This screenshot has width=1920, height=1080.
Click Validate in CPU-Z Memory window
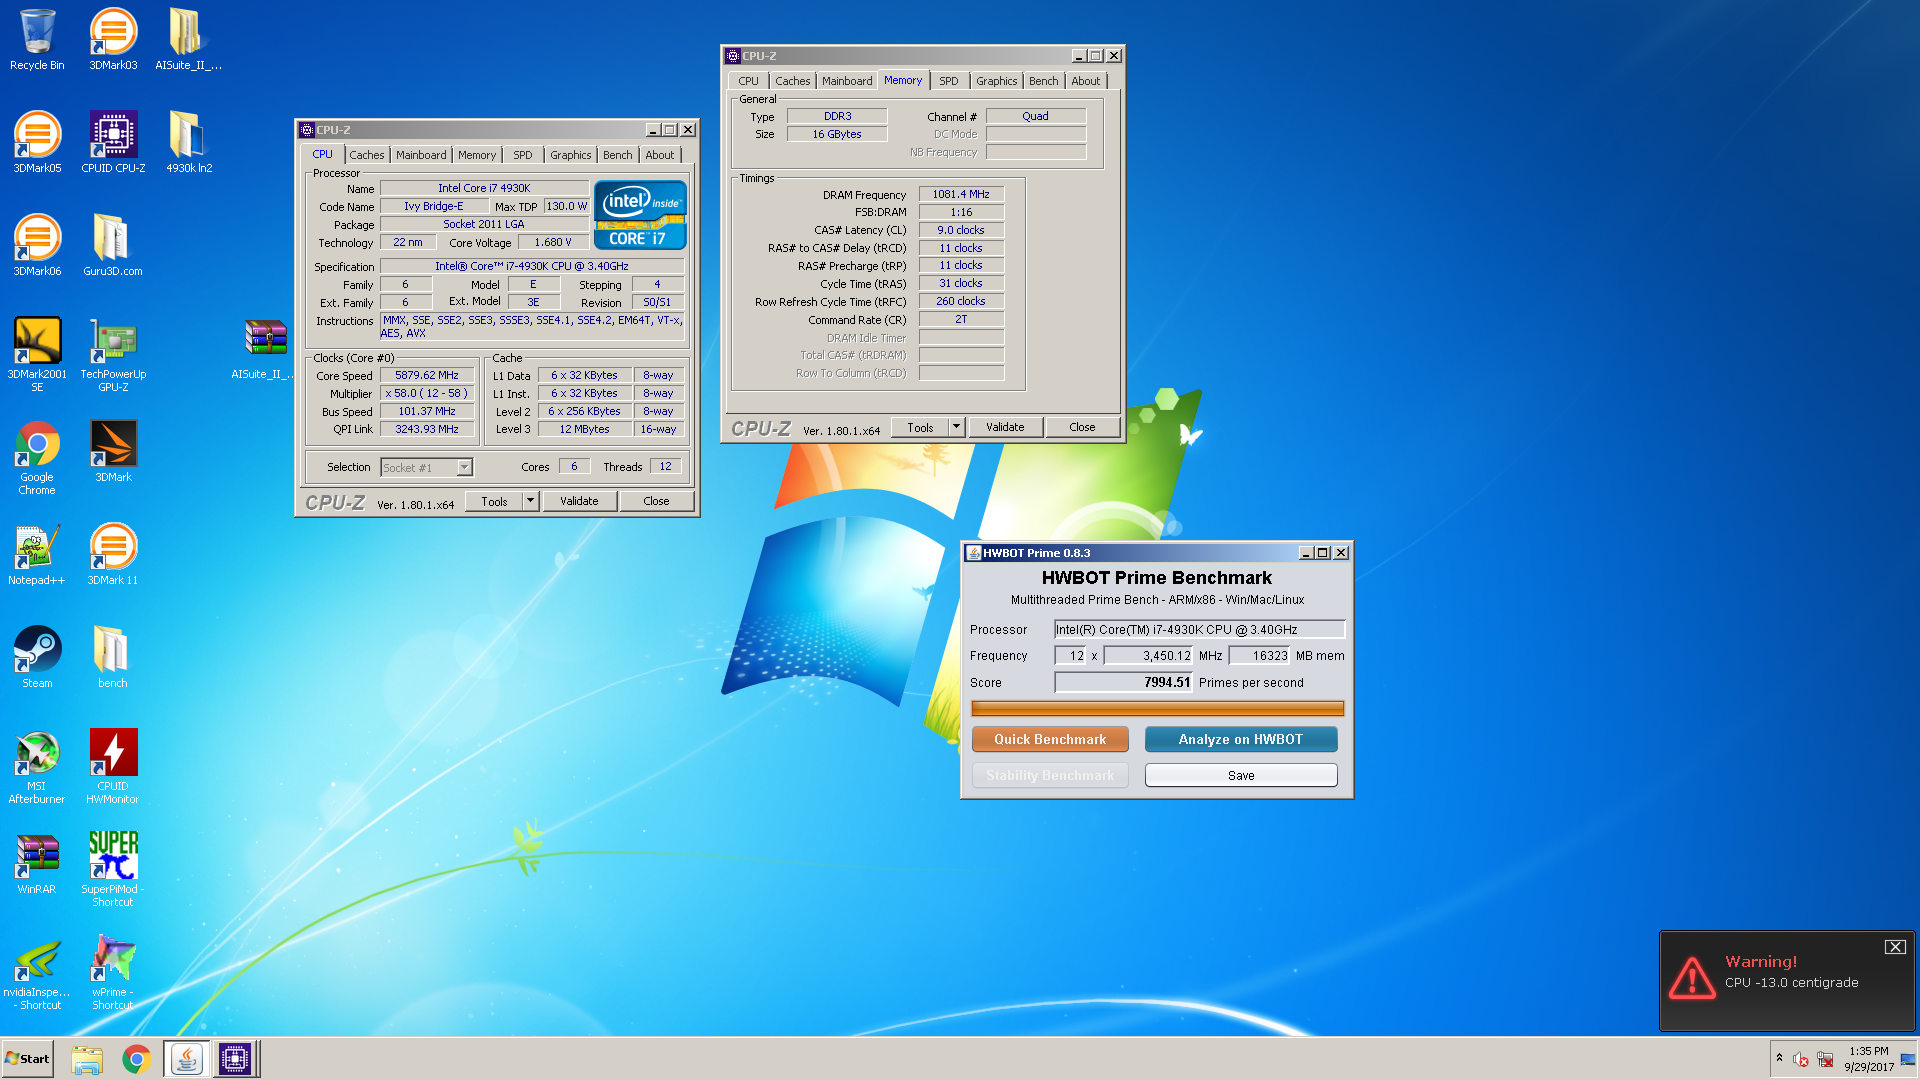1005,427
